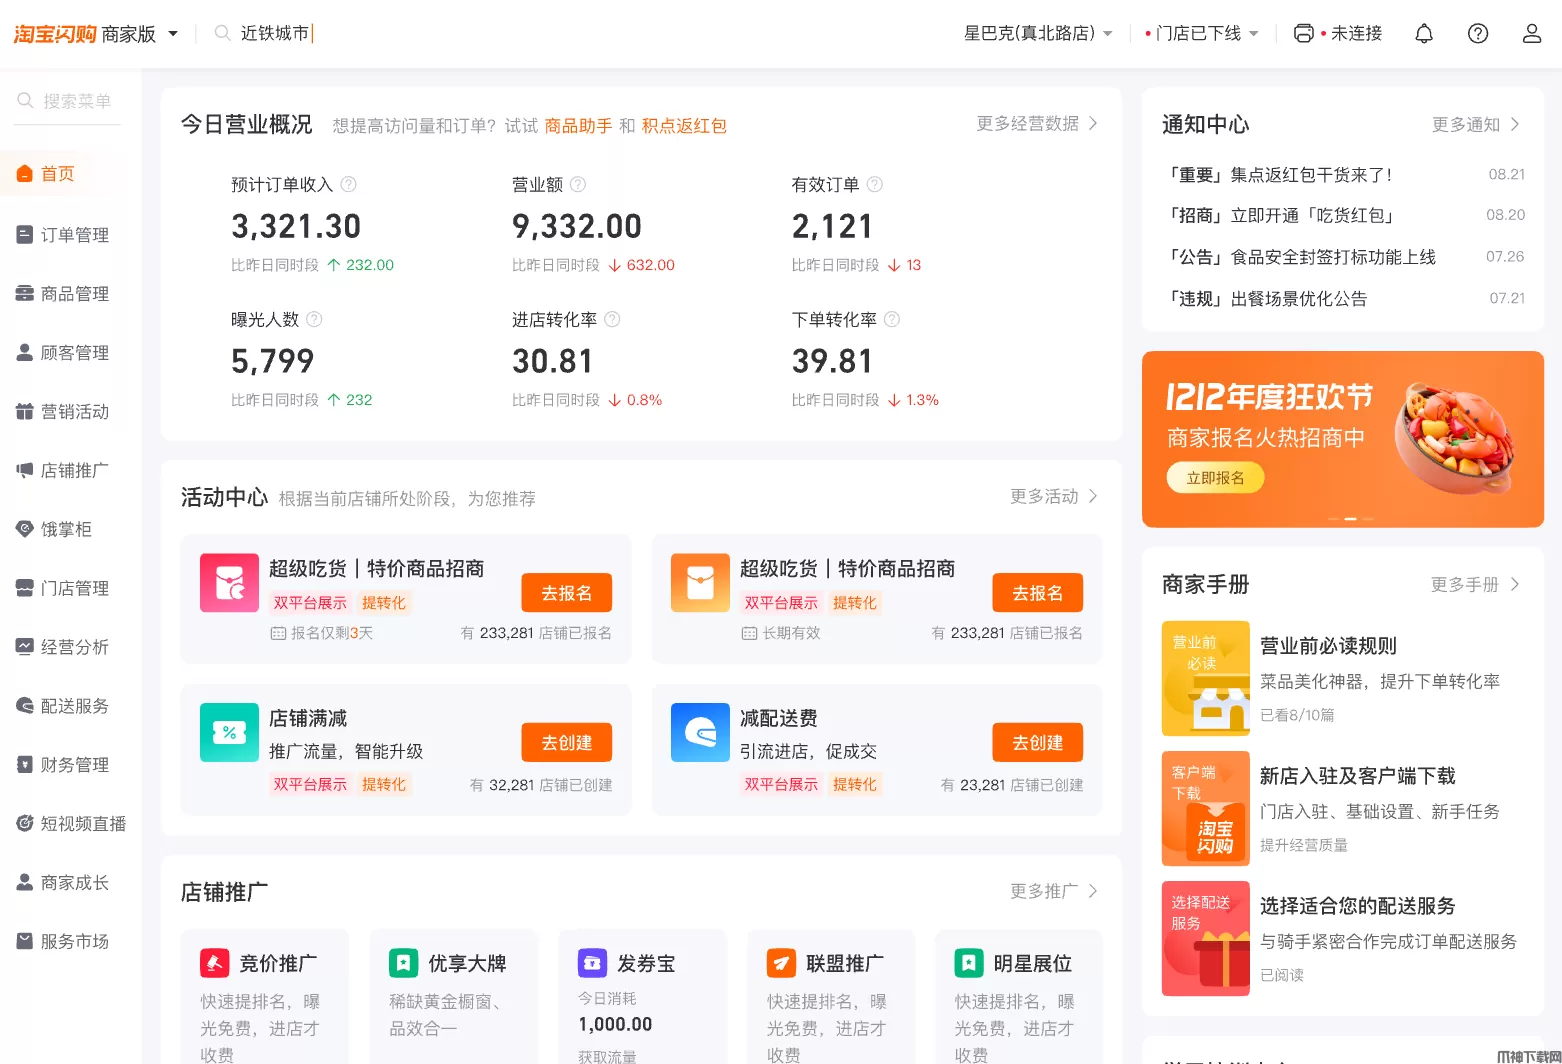The image size is (1562, 1064).
Task: Open the 营业前必读规则 handbook thumbnail
Action: [1205, 678]
